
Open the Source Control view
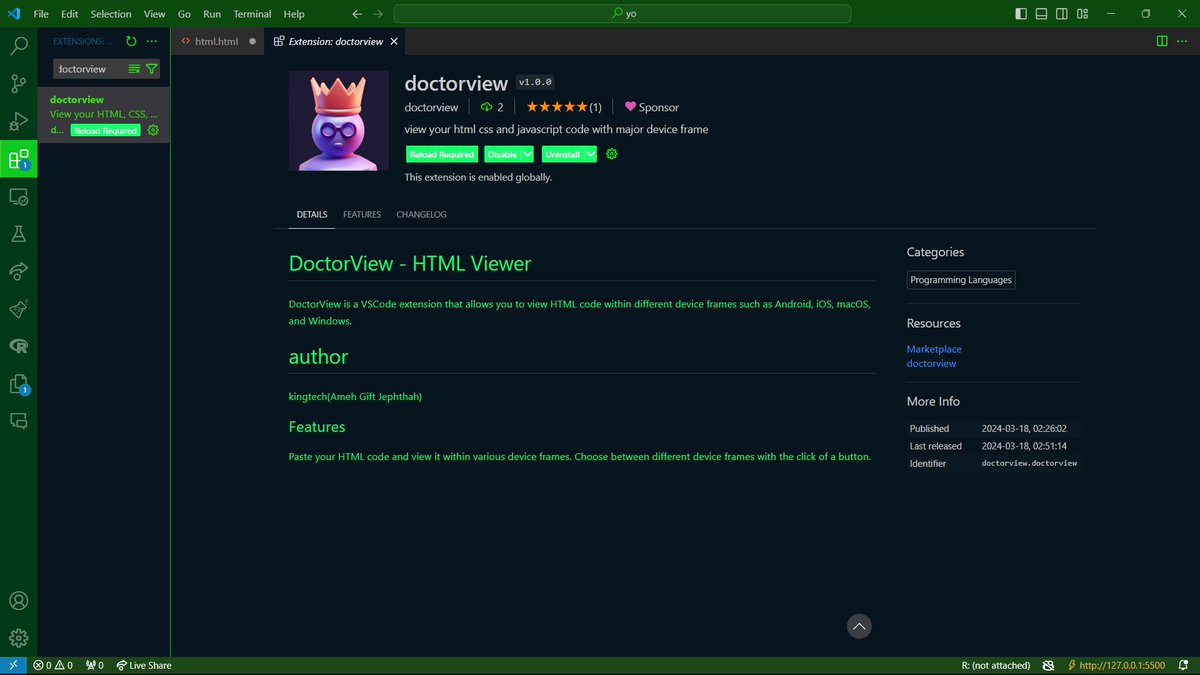tap(18, 84)
